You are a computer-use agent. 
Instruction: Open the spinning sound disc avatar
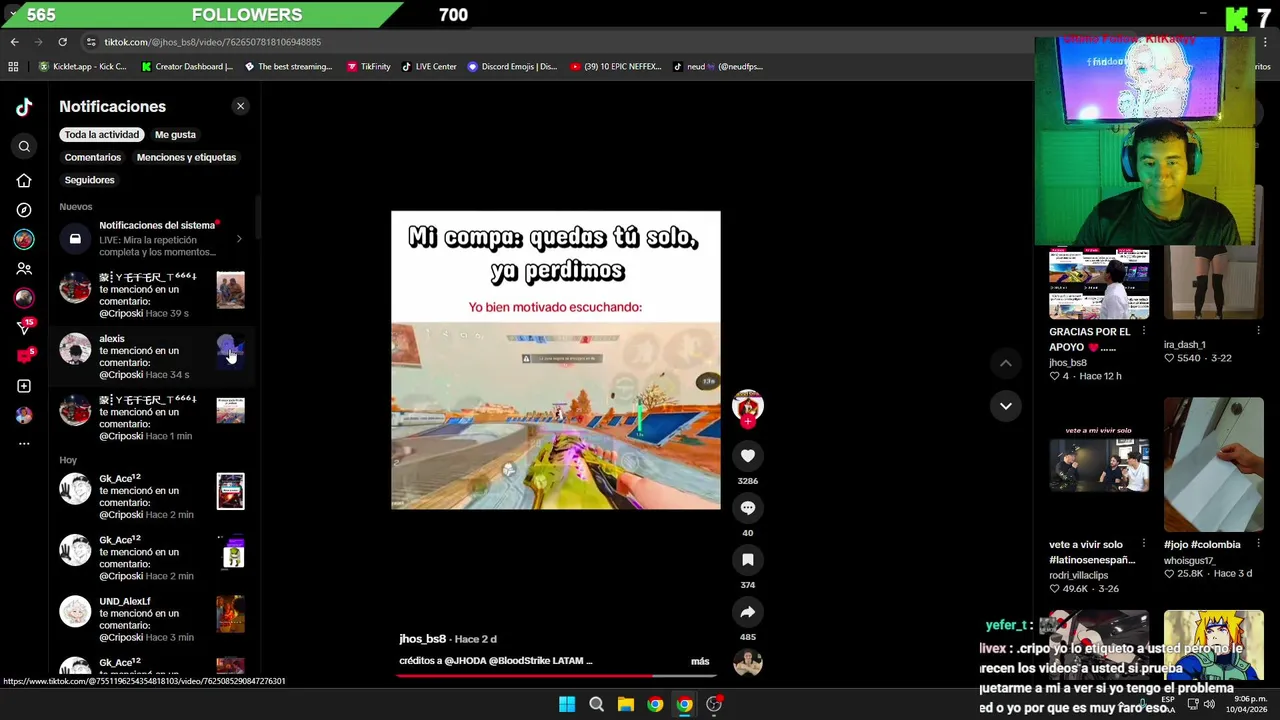coord(748,662)
